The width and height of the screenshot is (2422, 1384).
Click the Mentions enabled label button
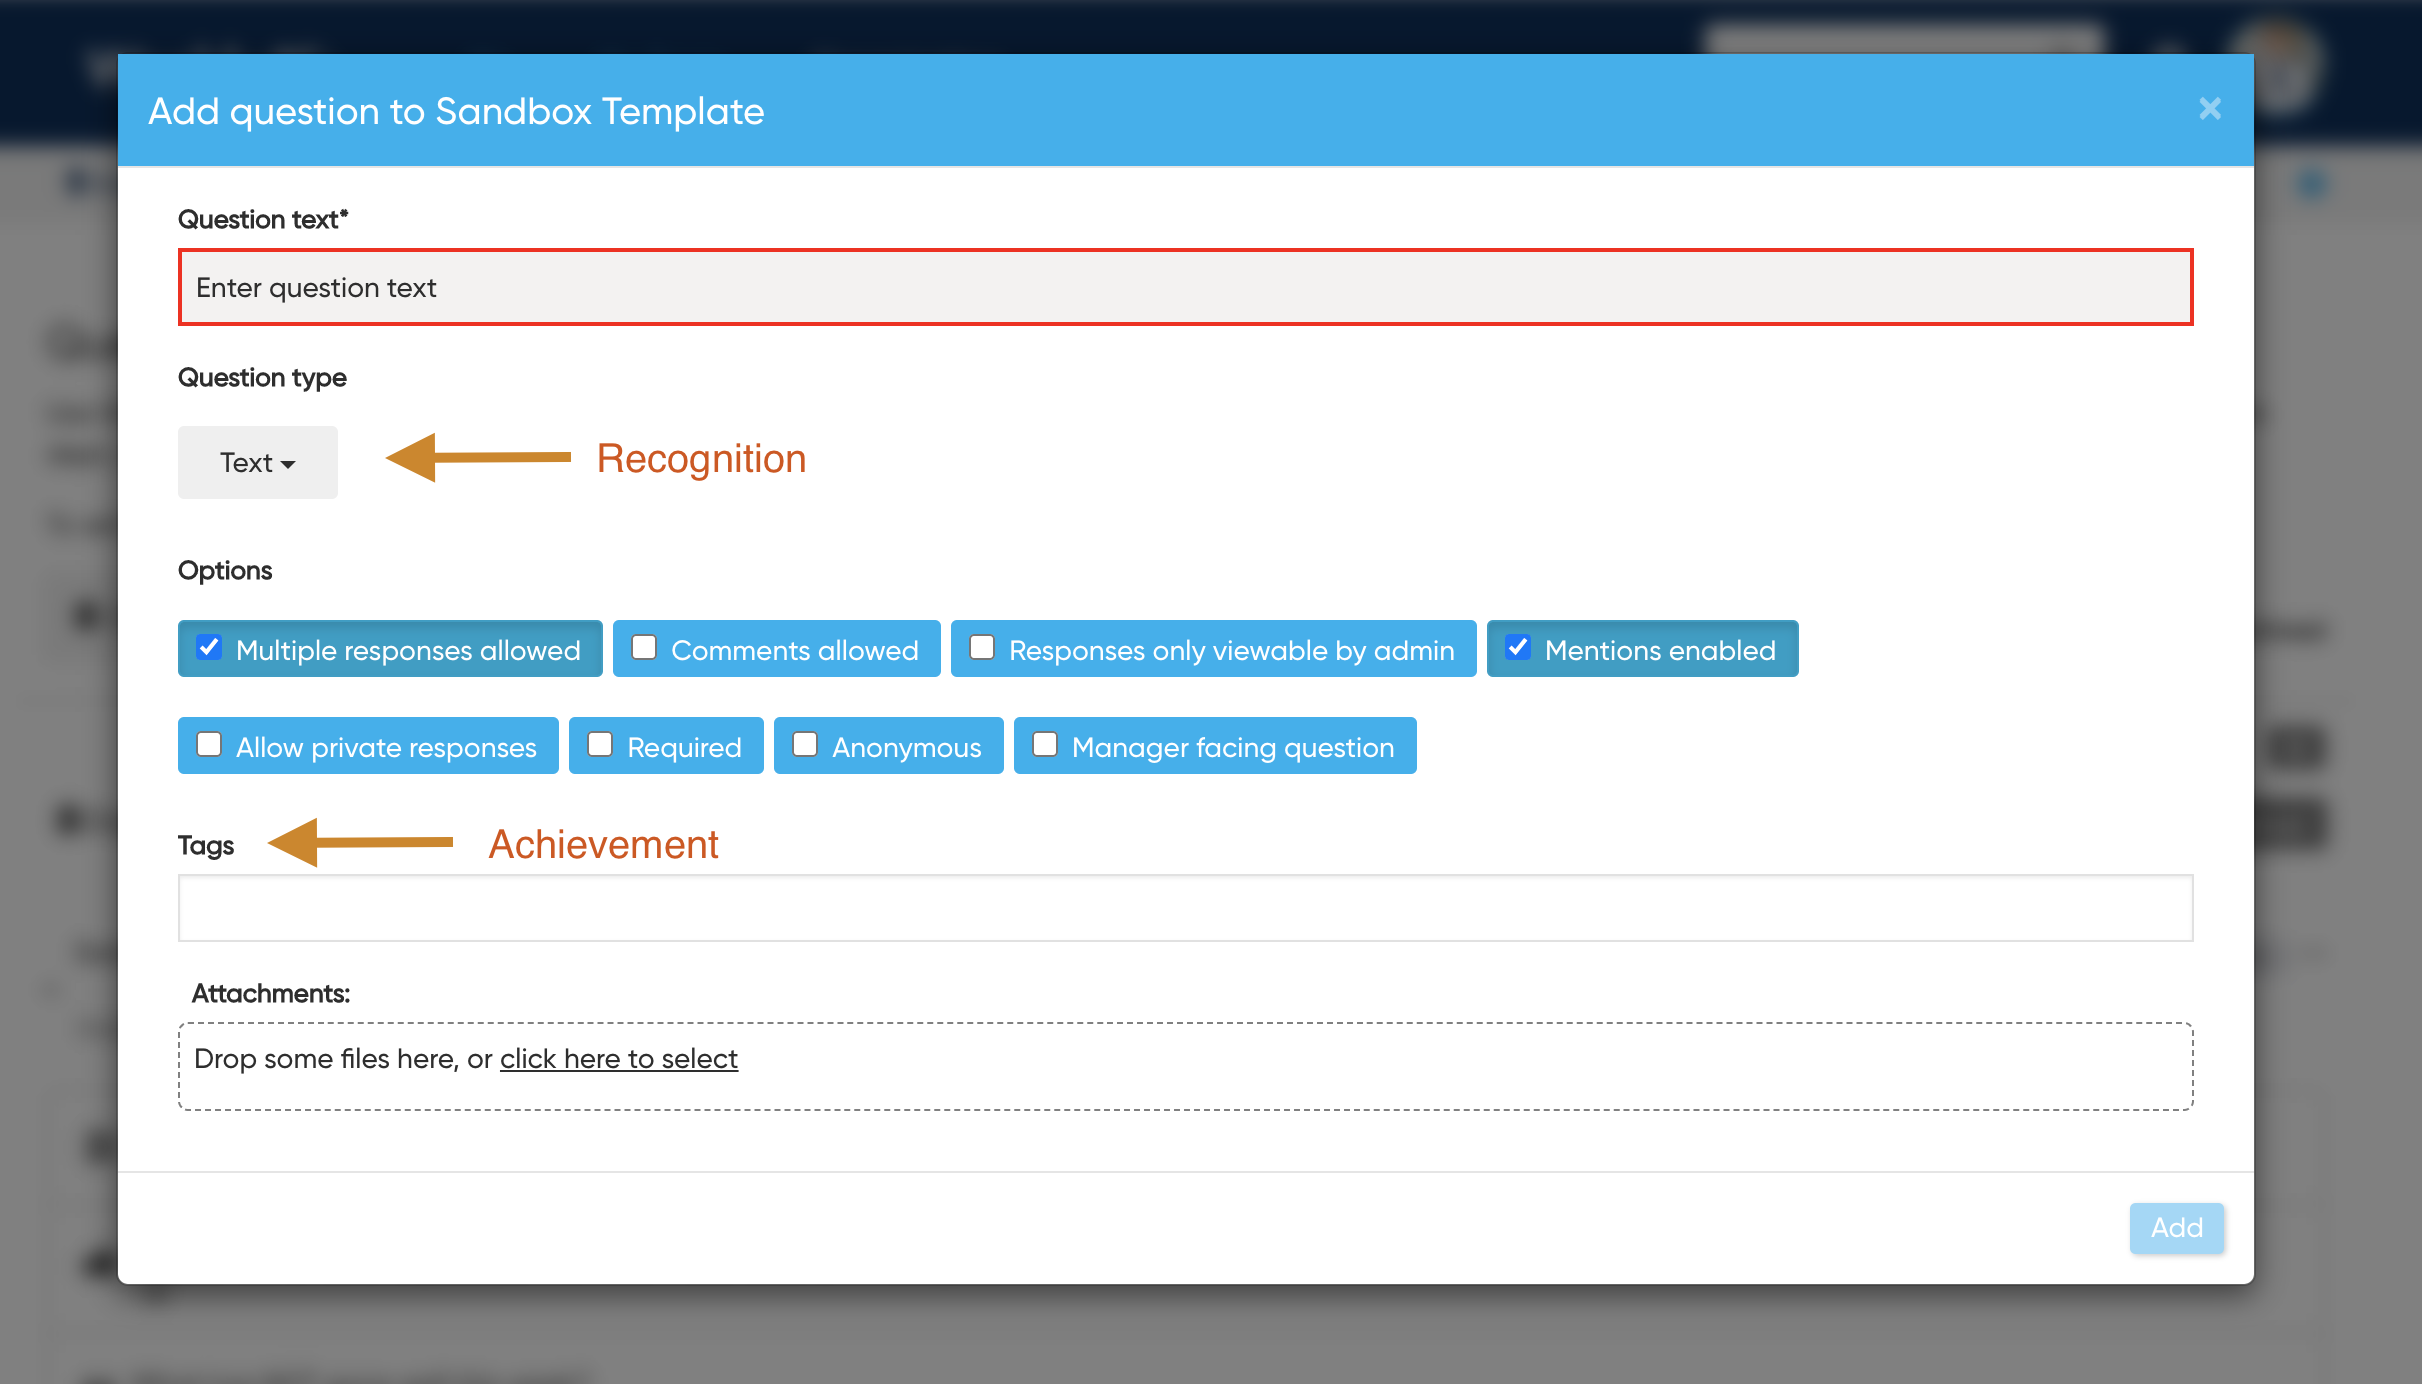coord(1660,650)
